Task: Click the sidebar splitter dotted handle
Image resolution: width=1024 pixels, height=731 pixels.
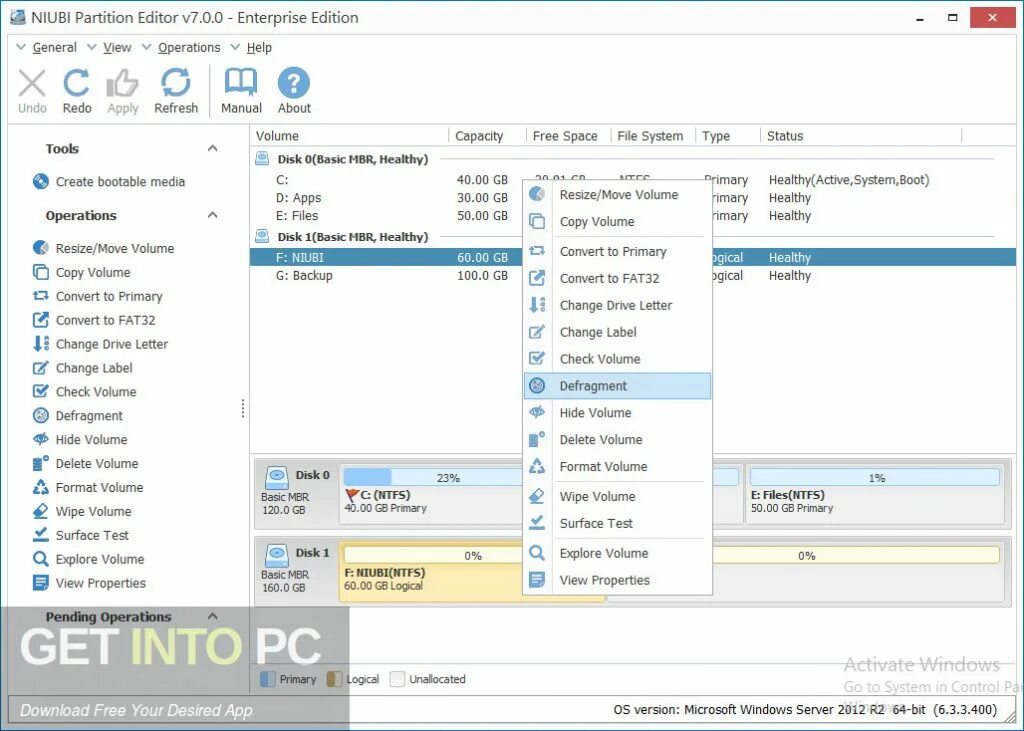Action: click(243, 408)
